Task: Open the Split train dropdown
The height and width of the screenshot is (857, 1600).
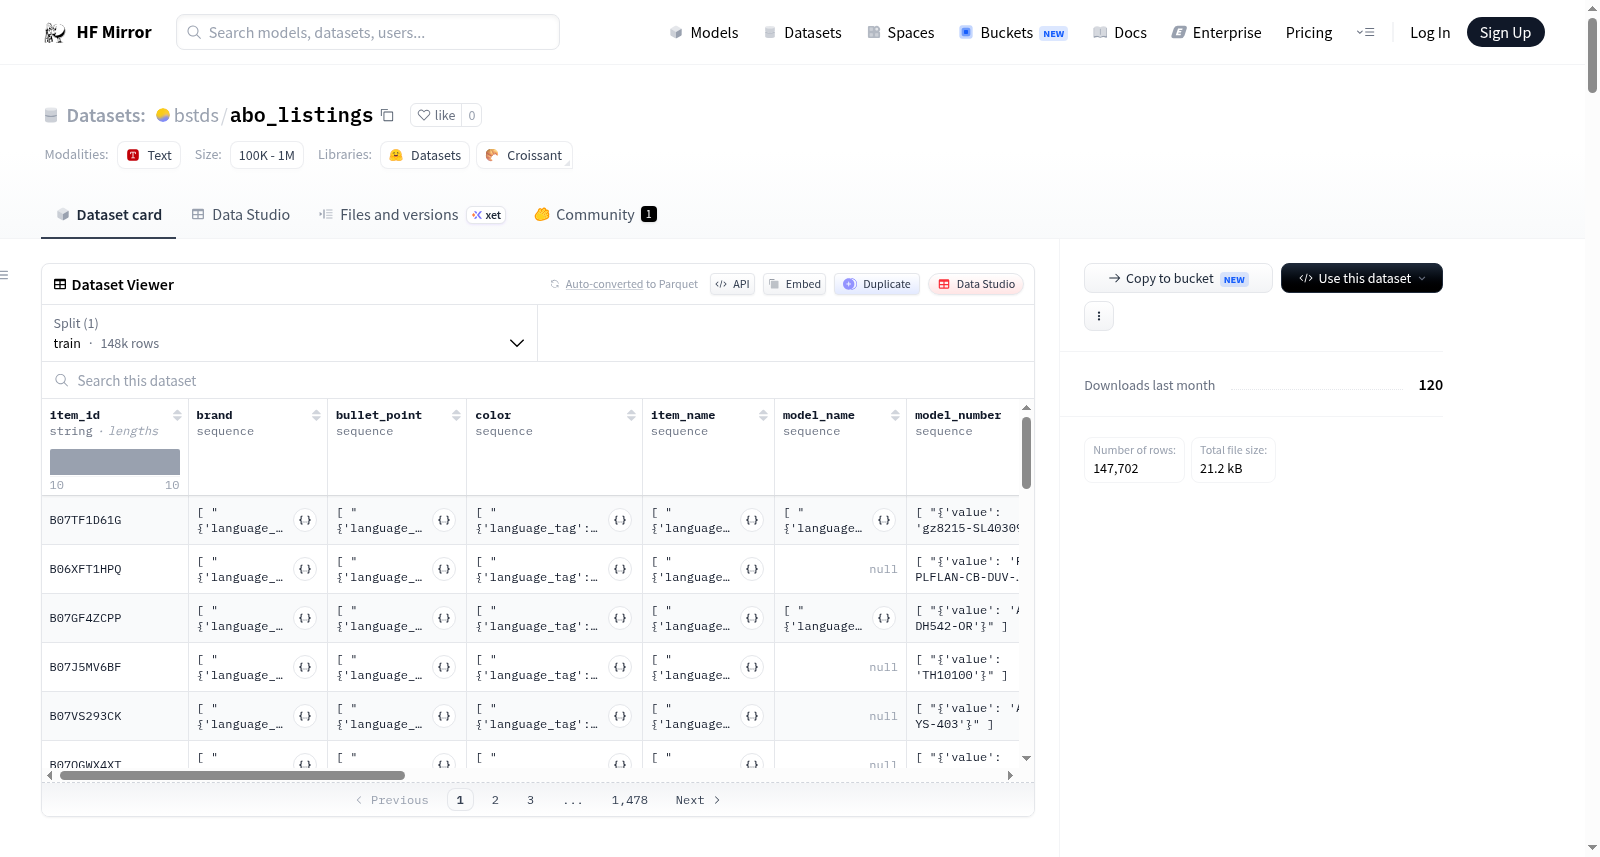Action: pos(289,333)
